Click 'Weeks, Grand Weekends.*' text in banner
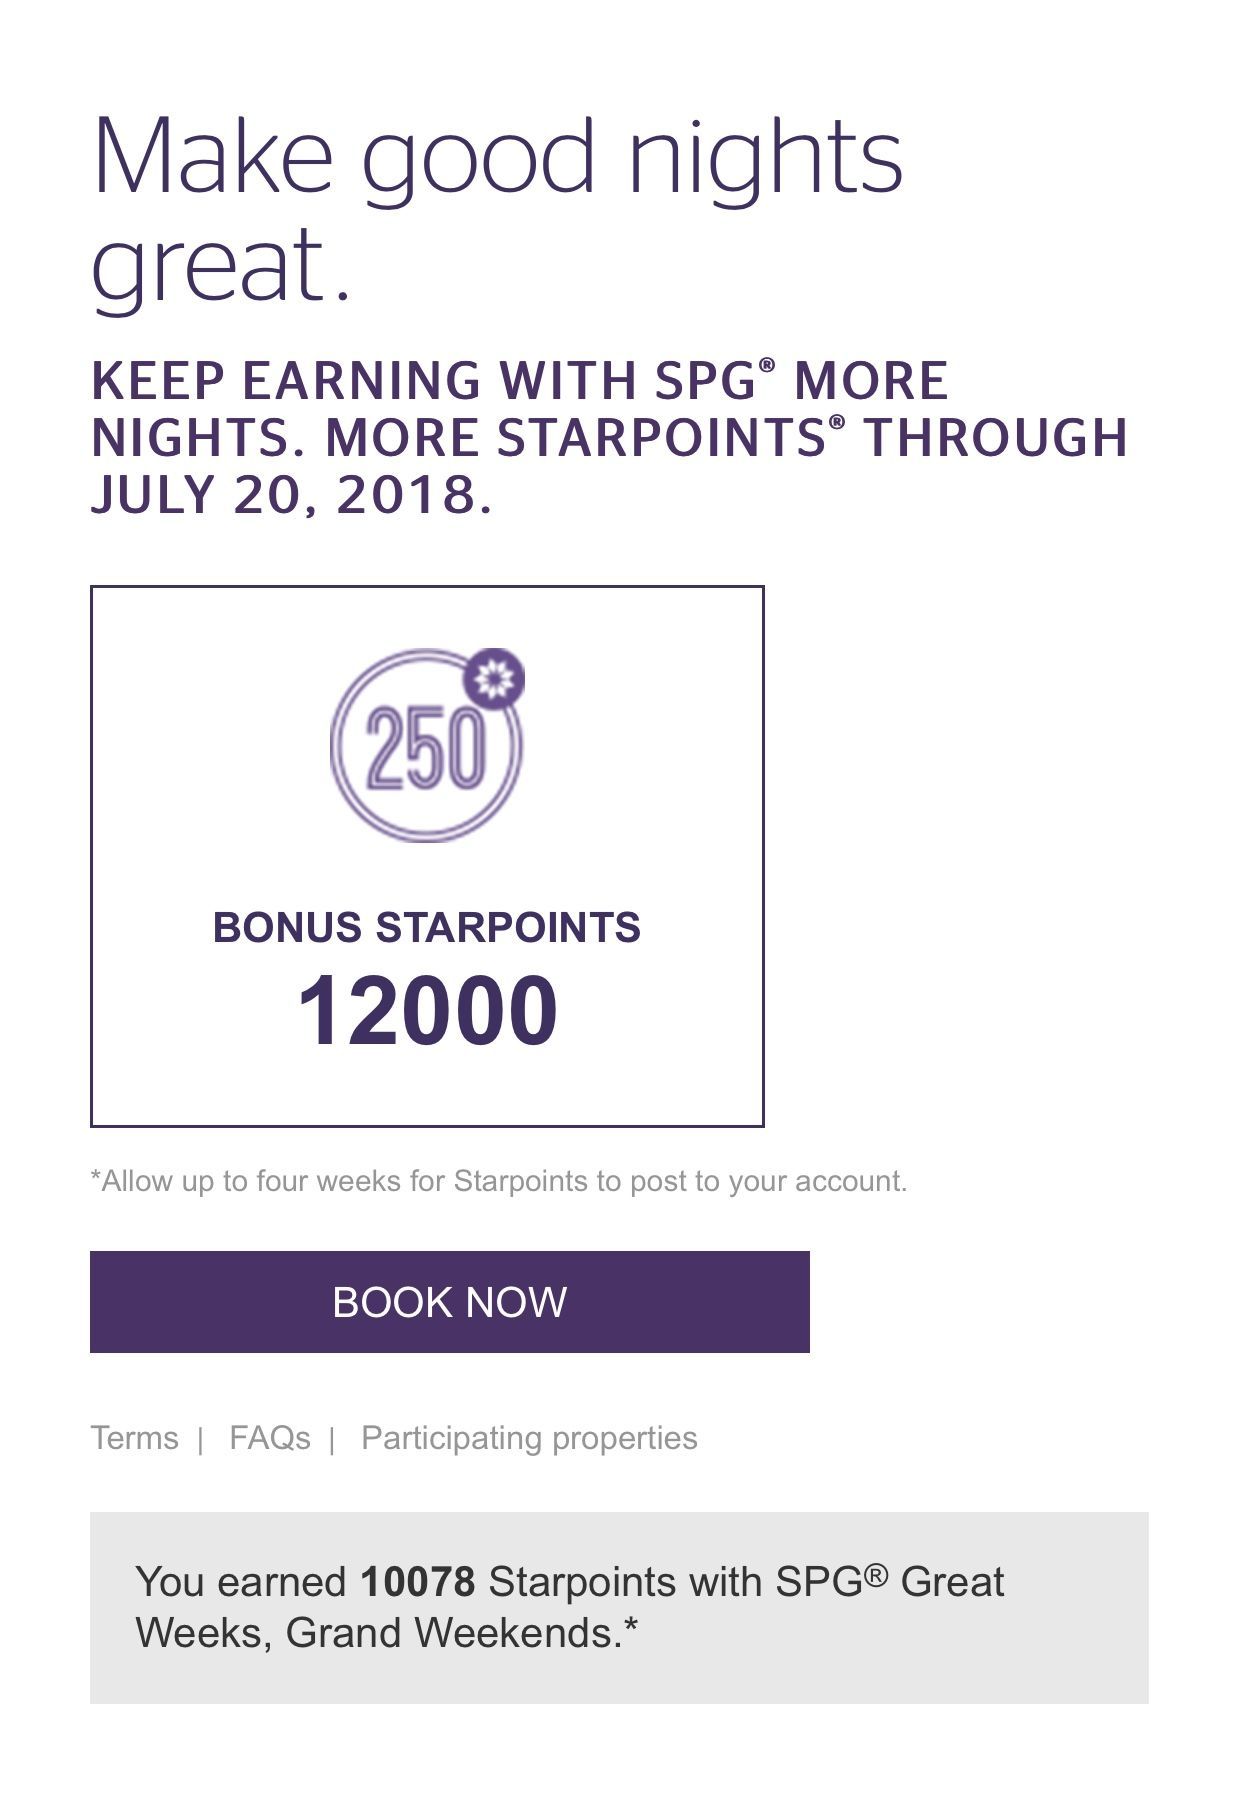Screen dimensions: 1242x1796 click(x=386, y=1632)
